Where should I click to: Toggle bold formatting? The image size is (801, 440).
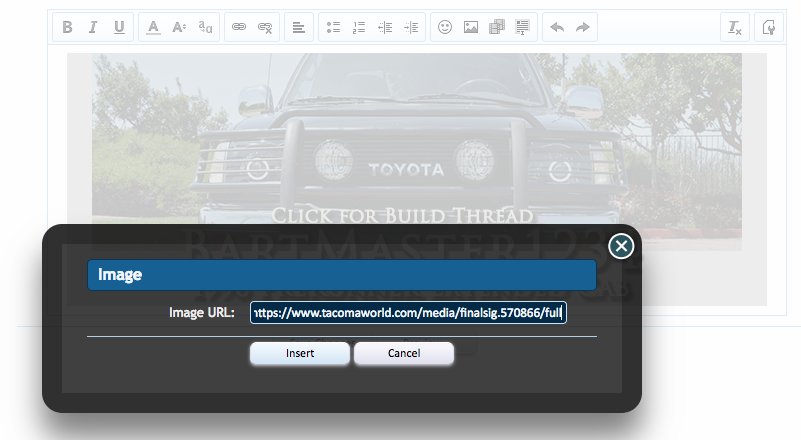(x=67, y=27)
